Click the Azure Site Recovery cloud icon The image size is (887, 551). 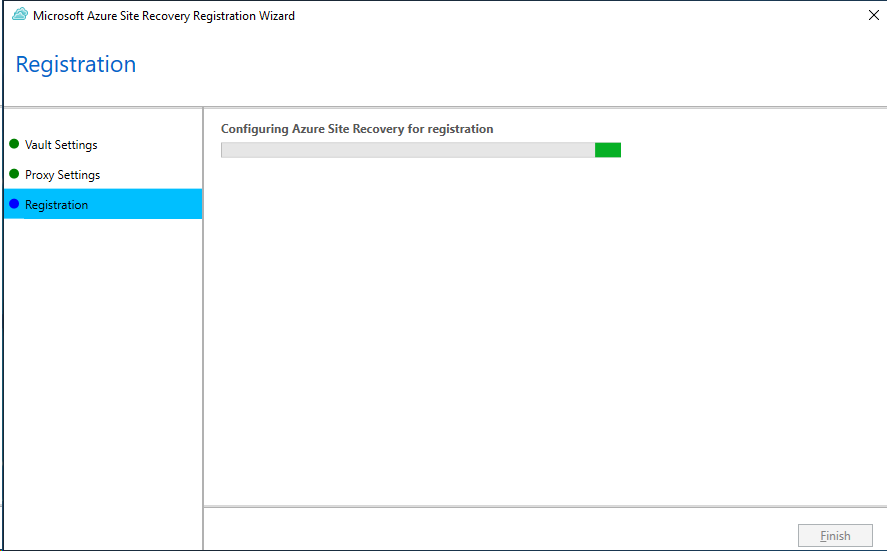20,15
